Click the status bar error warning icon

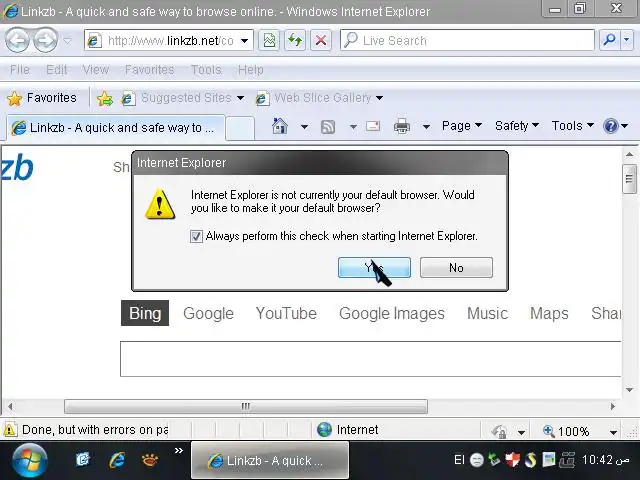10,430
